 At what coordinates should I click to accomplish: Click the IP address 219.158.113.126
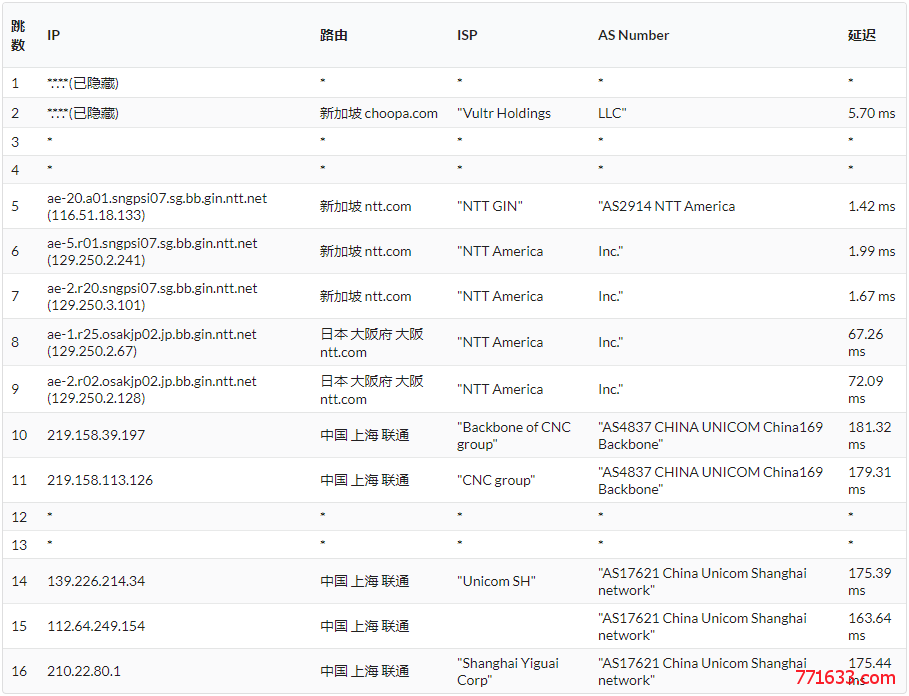pyautogui.click(x=100, y=480)
